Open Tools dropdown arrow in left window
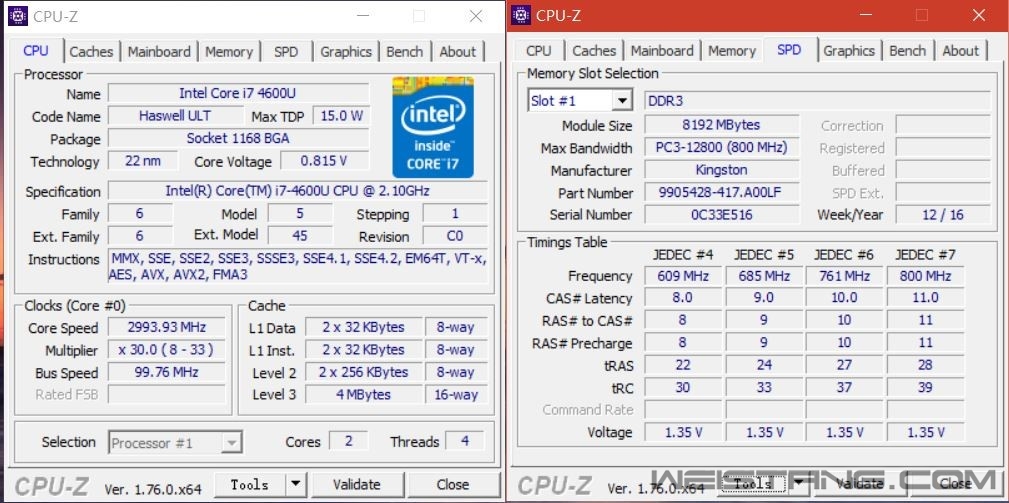This screenshot has width=1009, height=503. pos(295,484)
